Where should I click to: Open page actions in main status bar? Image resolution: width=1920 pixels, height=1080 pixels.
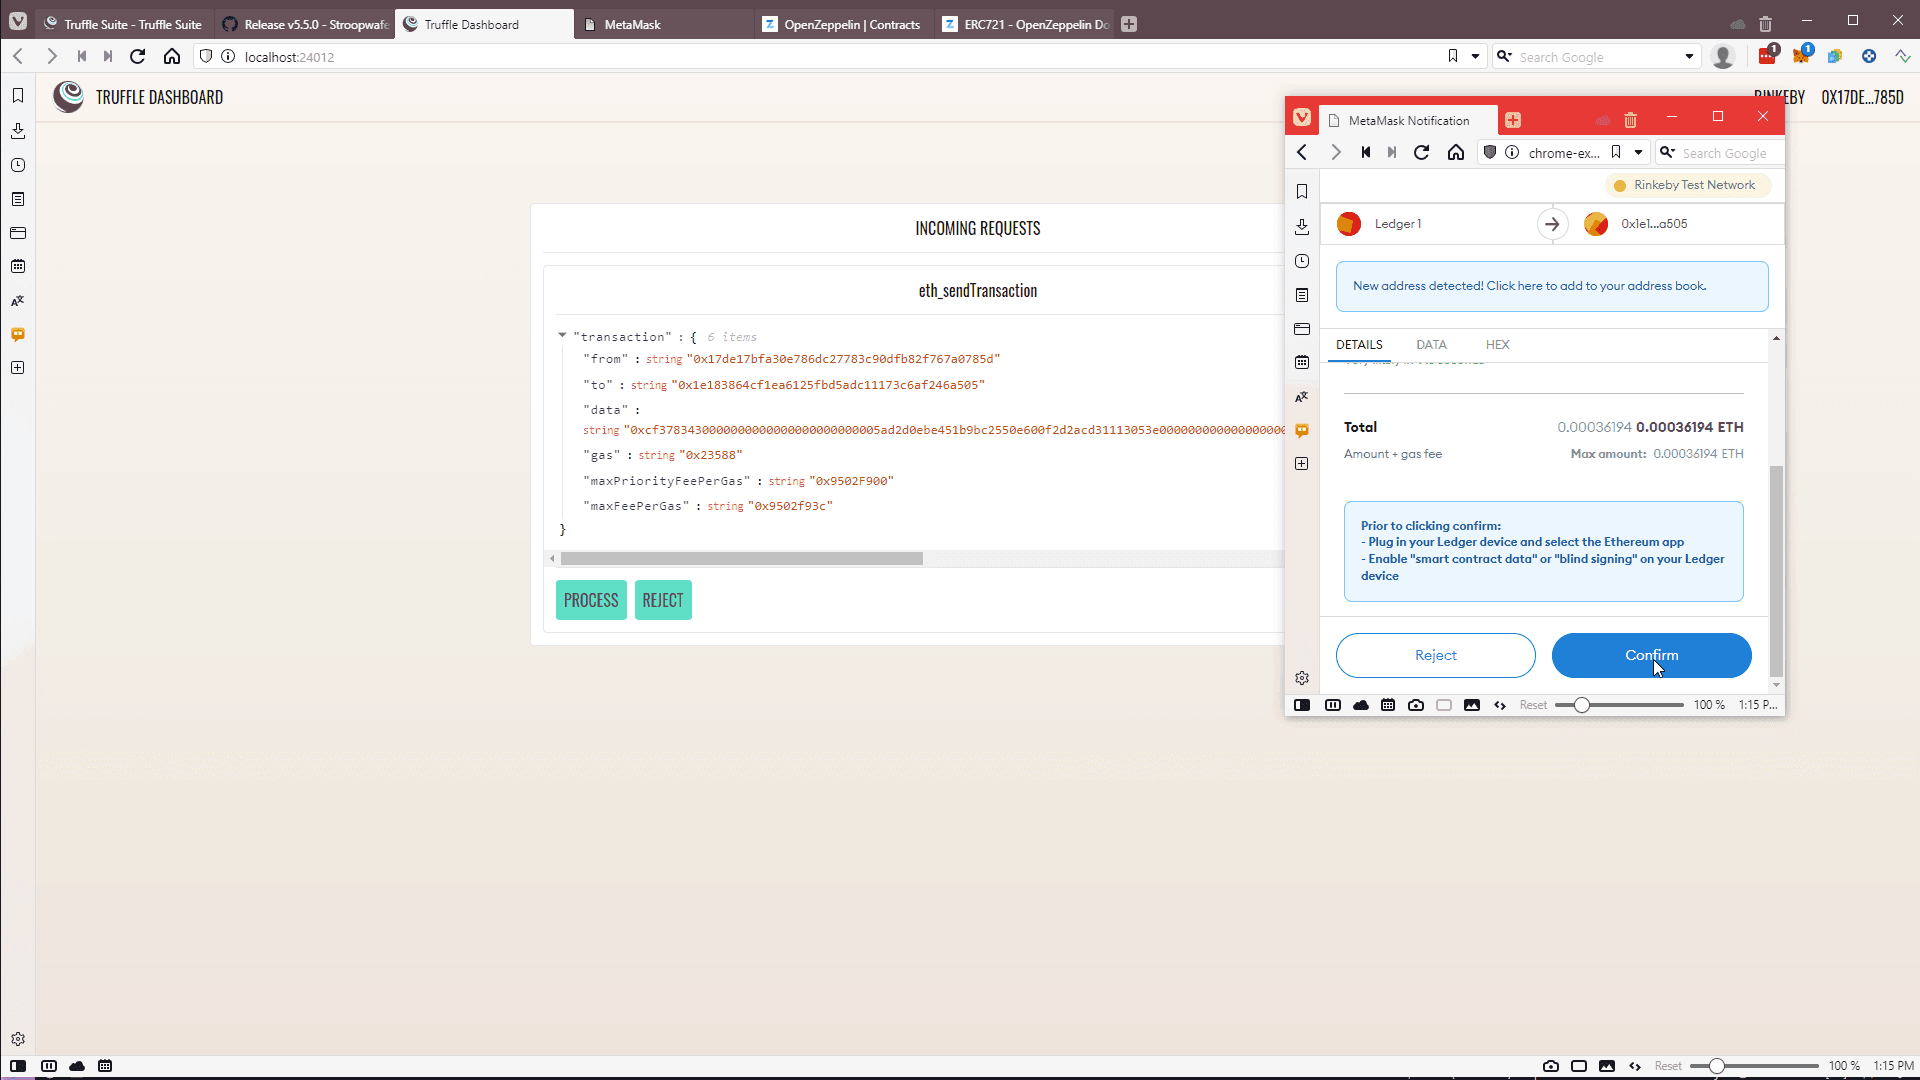[1635, 1066]
